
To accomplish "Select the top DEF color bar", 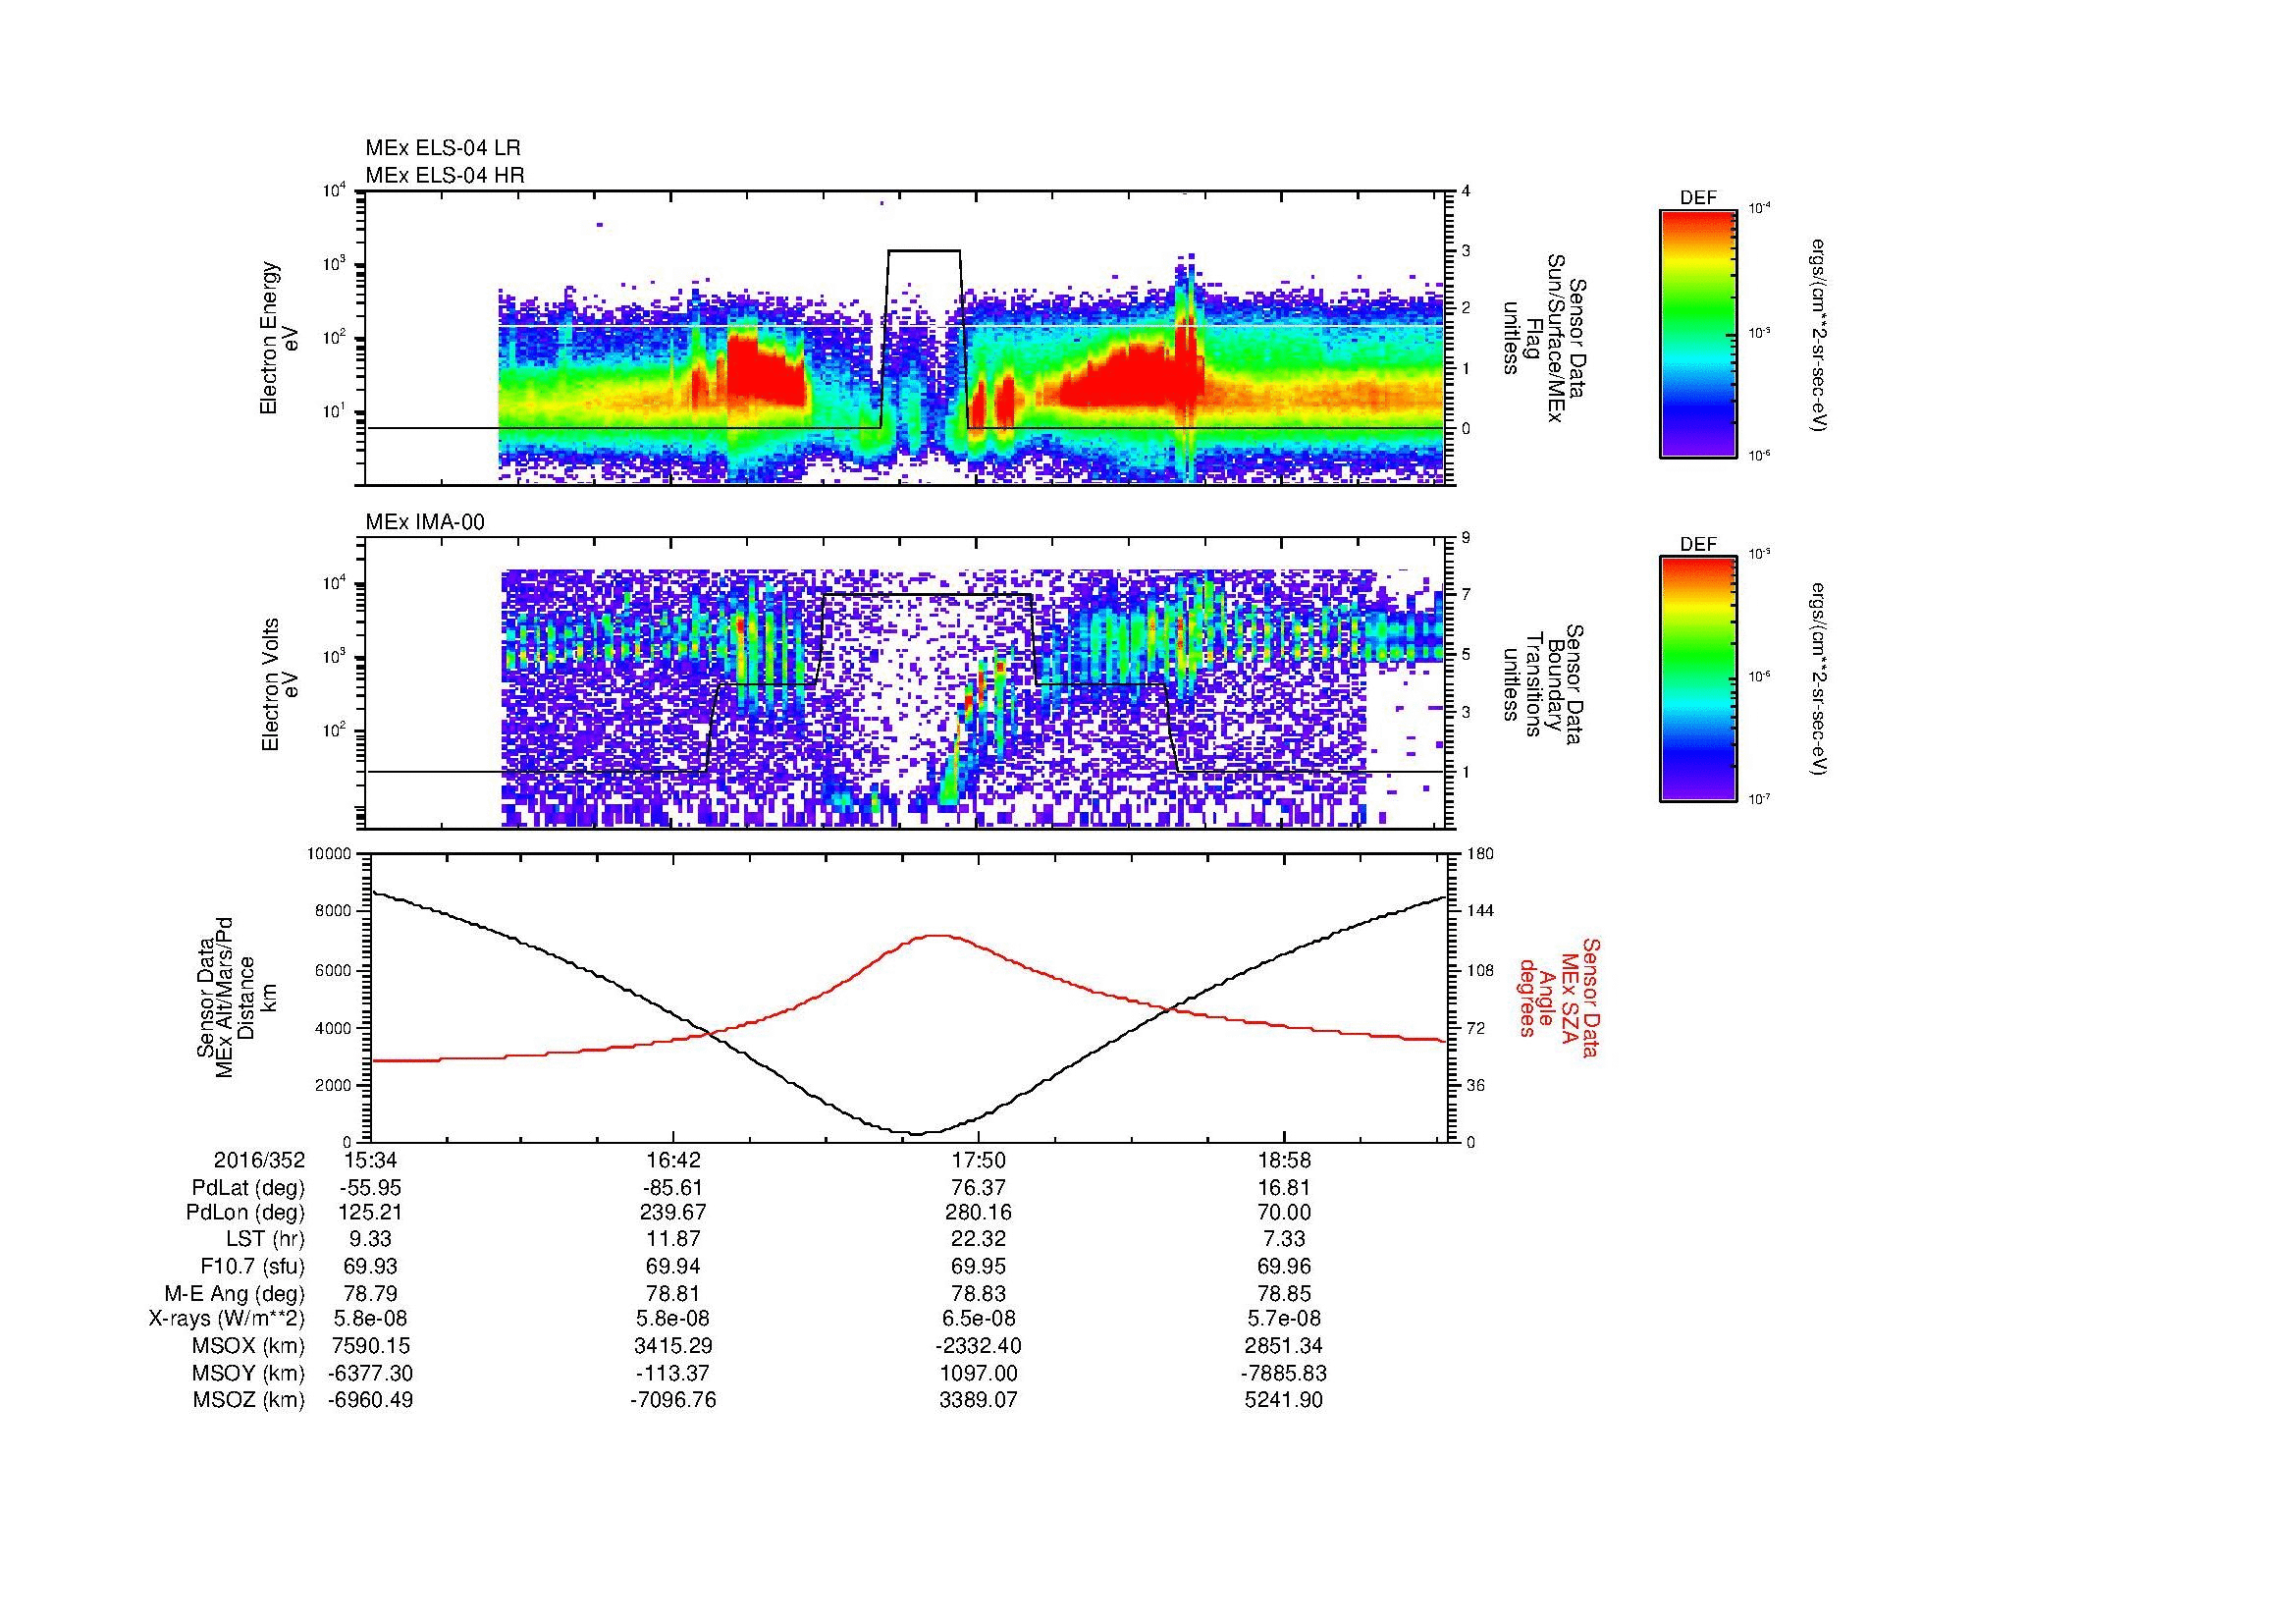I will [1698, 333].
